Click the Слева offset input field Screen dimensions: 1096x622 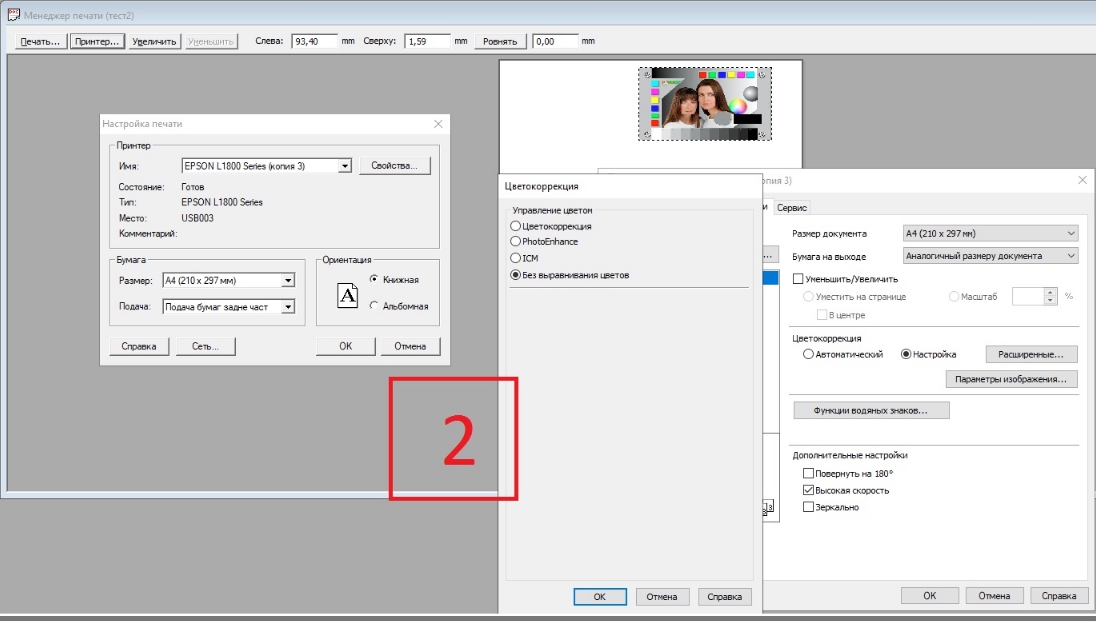[x=315, y=41]
